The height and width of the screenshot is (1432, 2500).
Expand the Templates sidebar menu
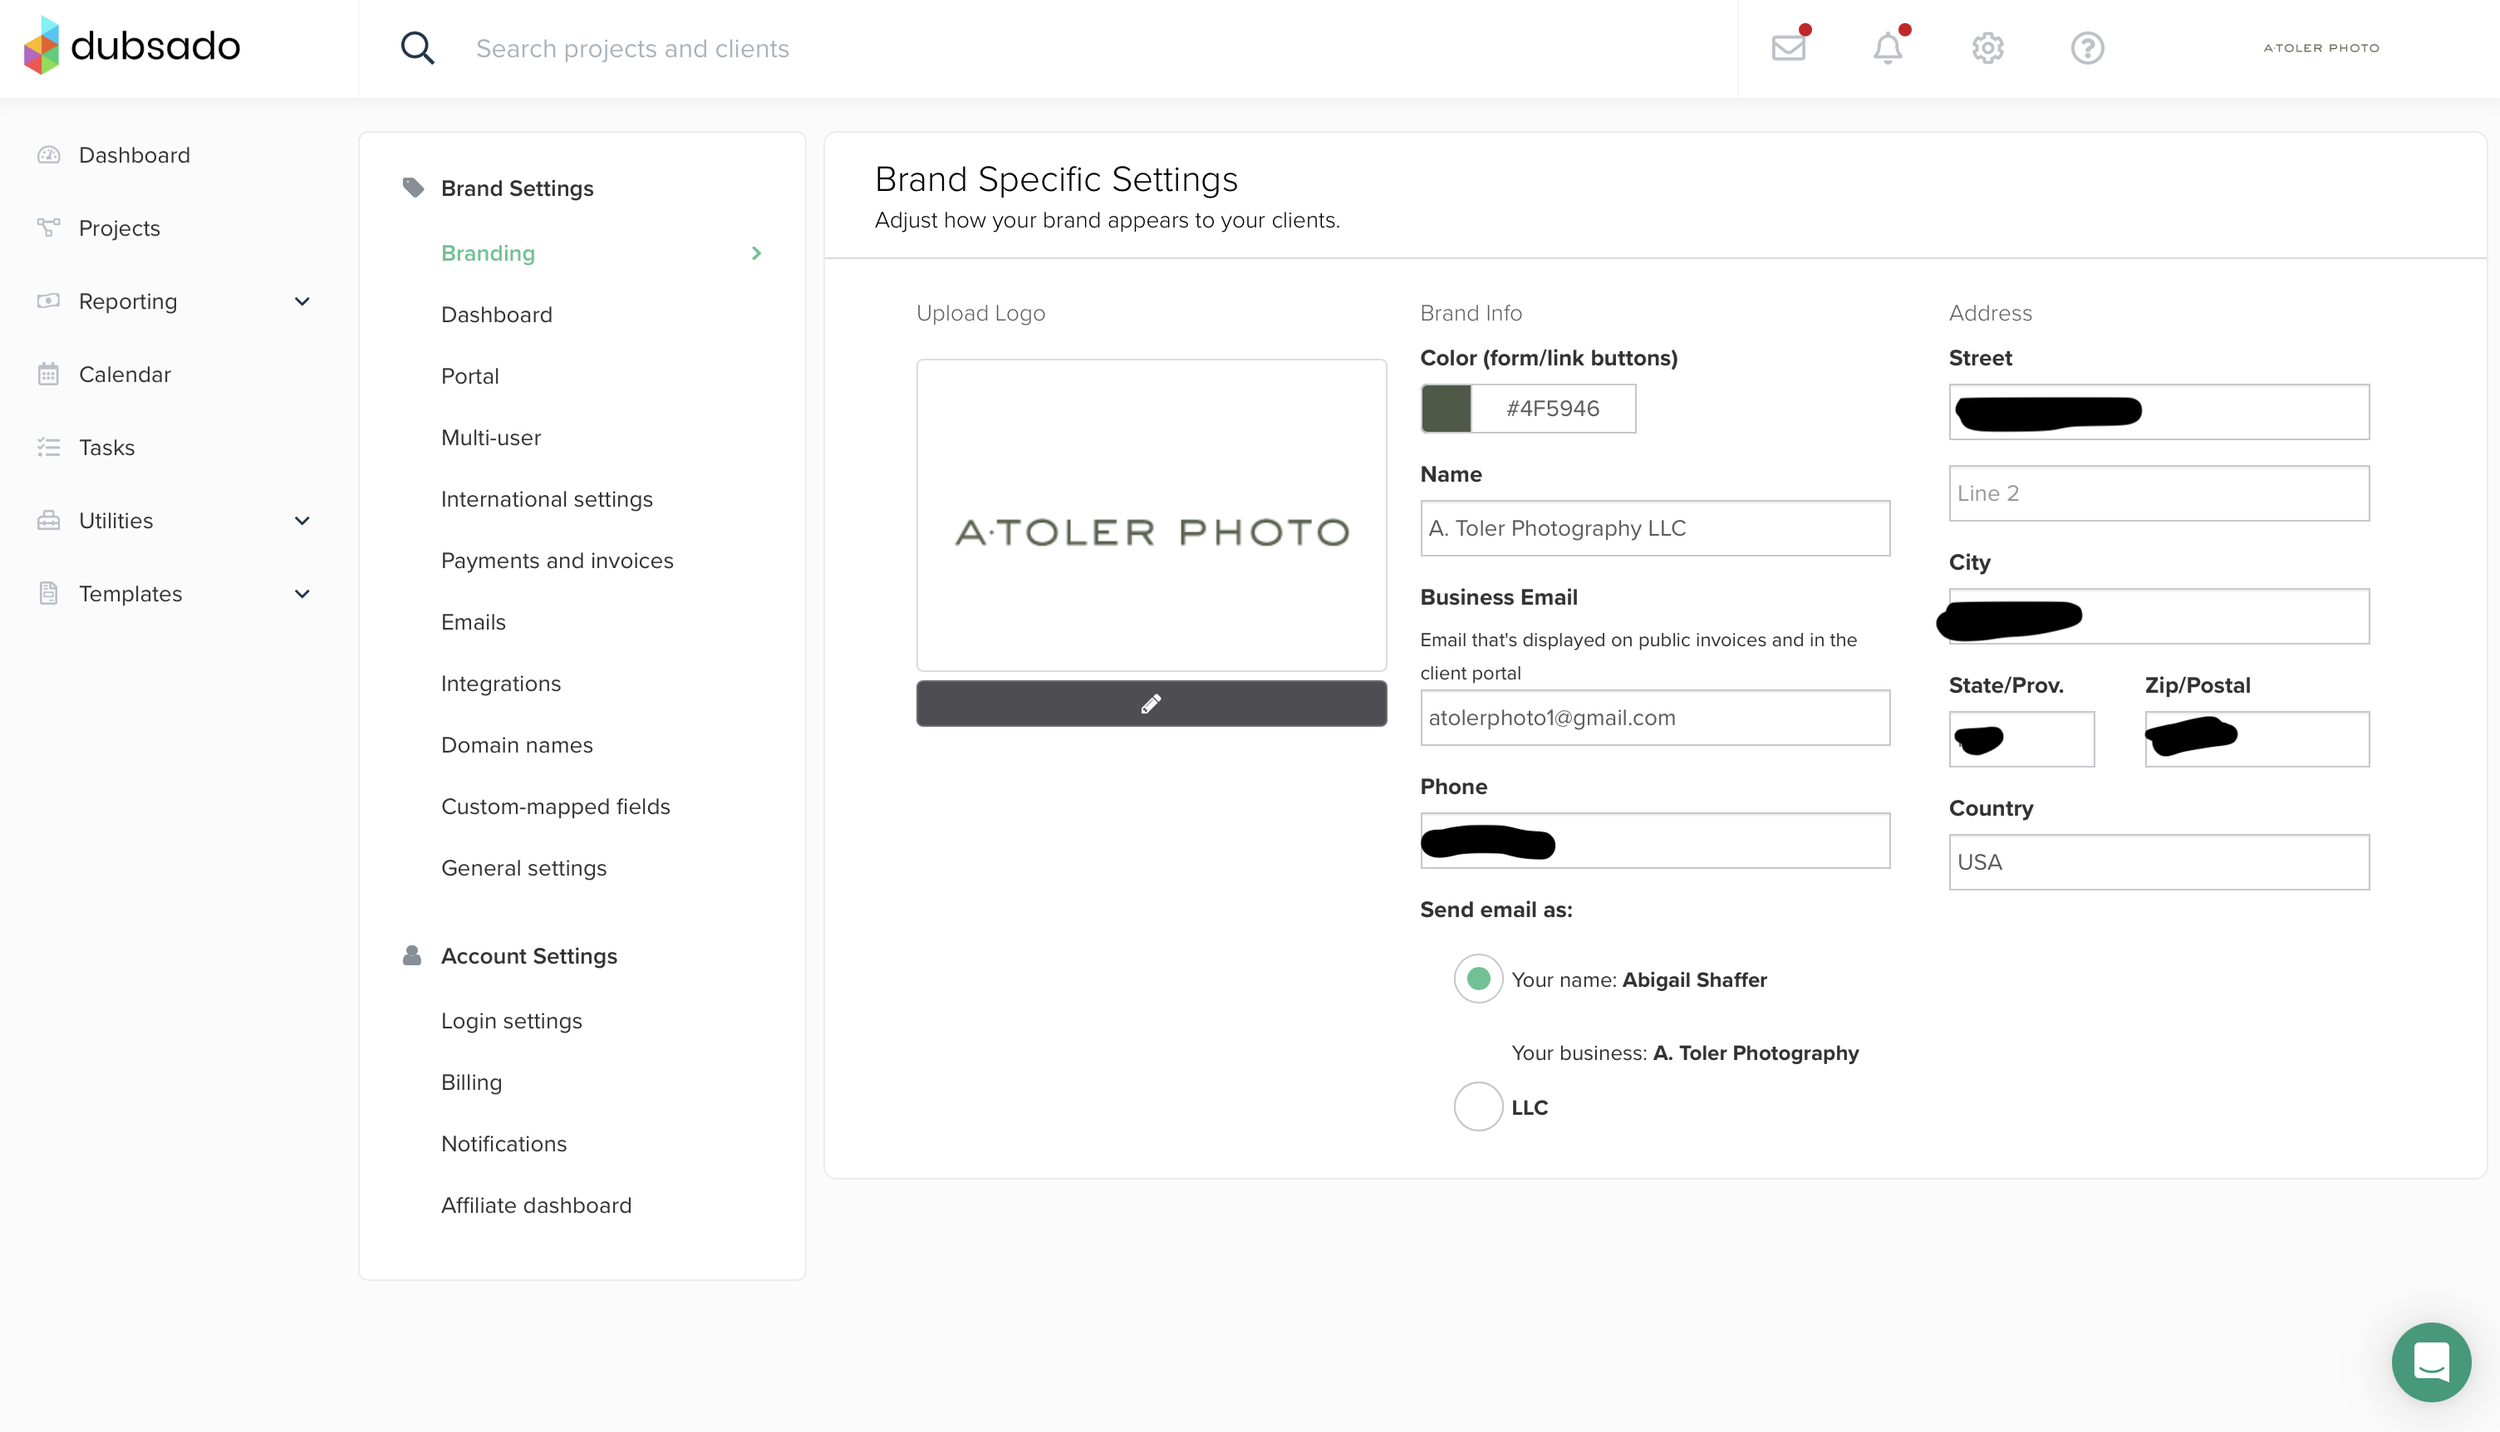302,594
